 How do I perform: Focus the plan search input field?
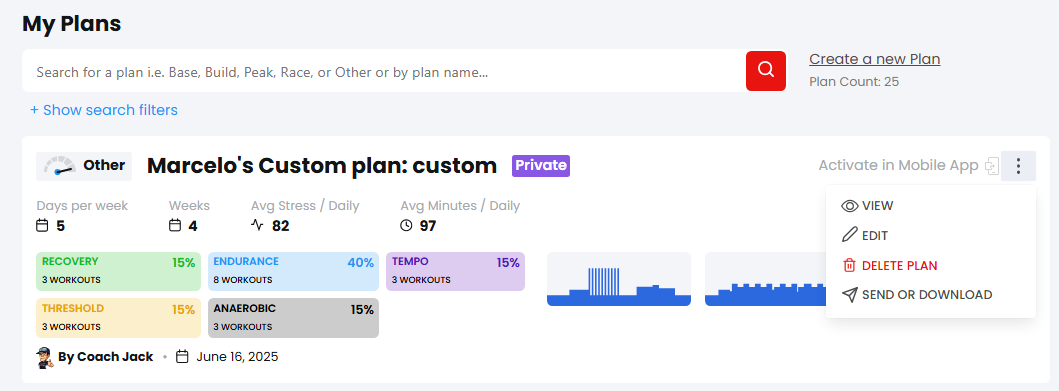coord(384,71)
